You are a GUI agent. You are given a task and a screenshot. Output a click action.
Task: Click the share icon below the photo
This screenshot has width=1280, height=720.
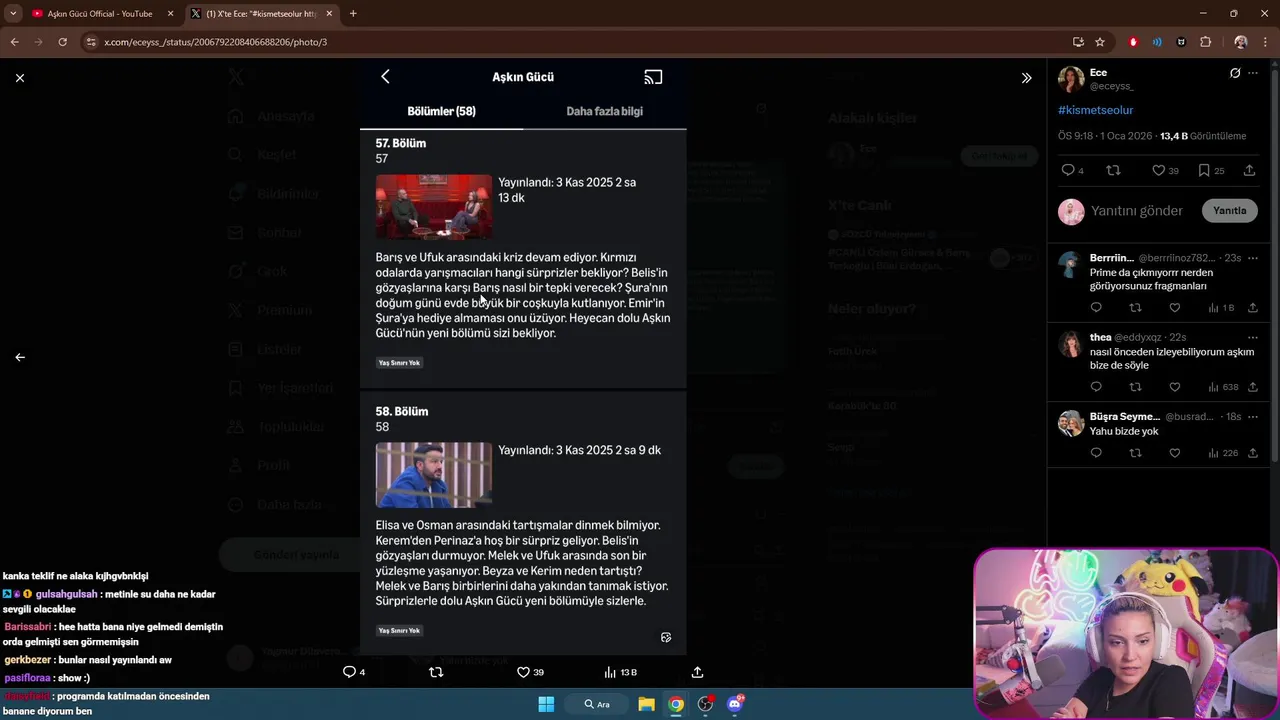(698, 672)
